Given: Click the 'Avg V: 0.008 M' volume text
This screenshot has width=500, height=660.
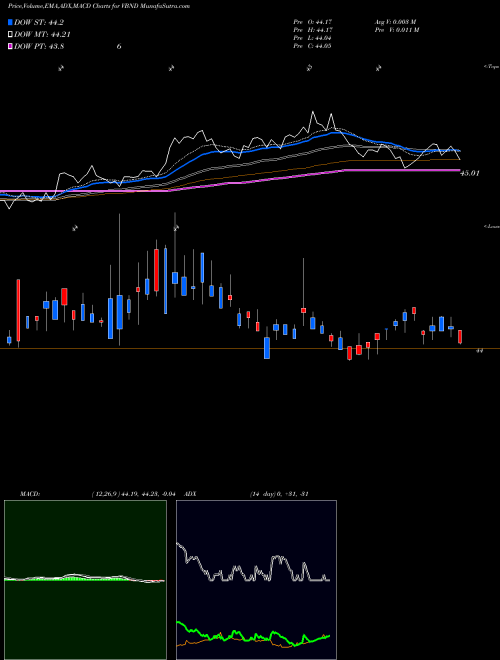Looking at the screenshot, I should click(x=395, y=21).
